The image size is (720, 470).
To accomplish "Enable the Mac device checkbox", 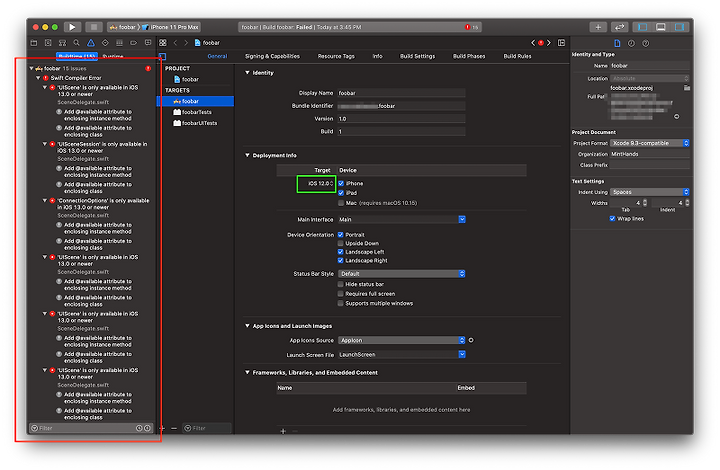I will coord(341,202).
